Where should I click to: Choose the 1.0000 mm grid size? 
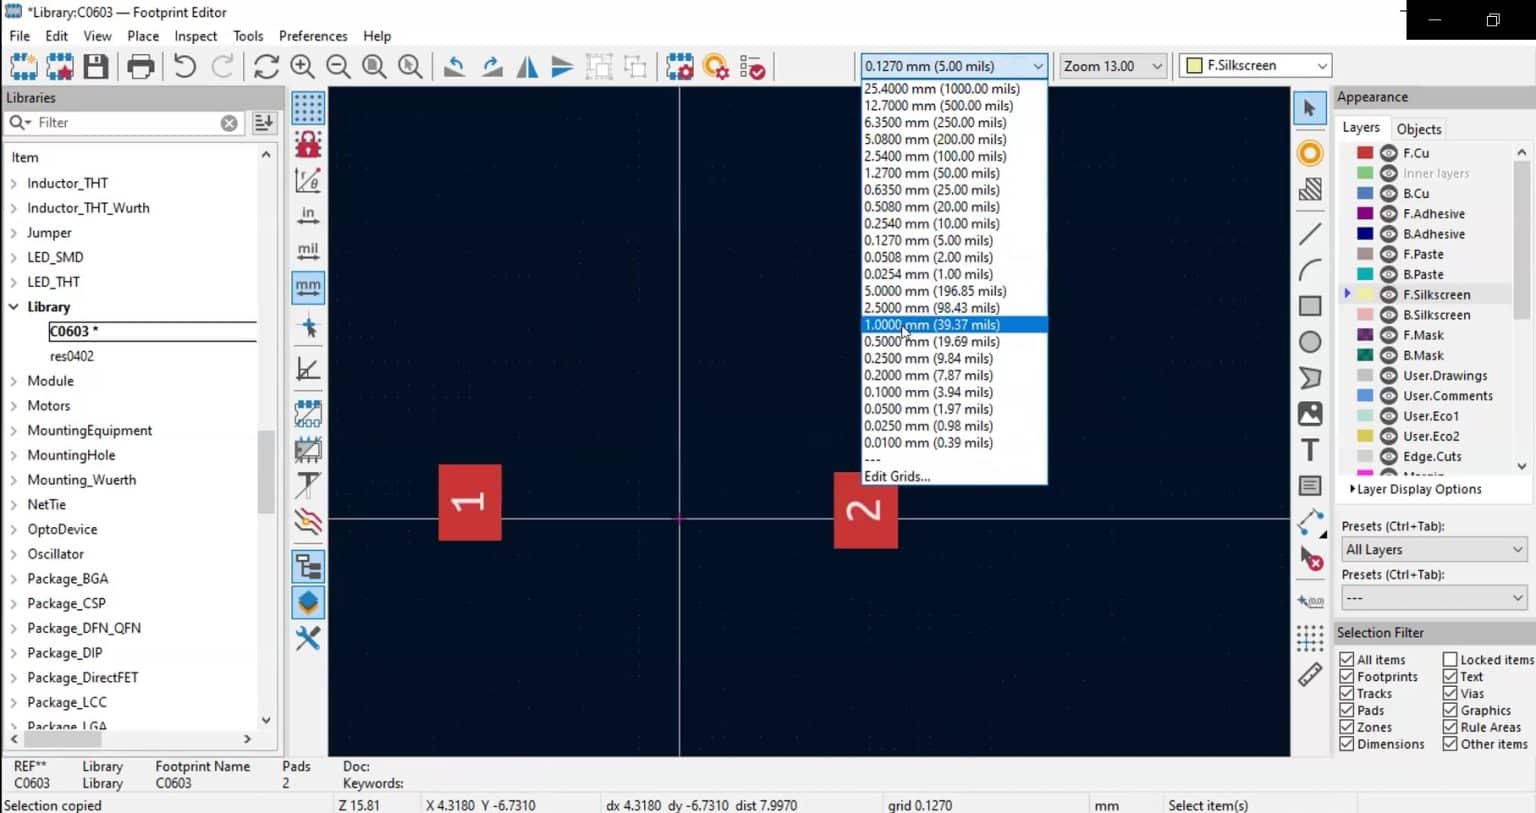point(930,324)
